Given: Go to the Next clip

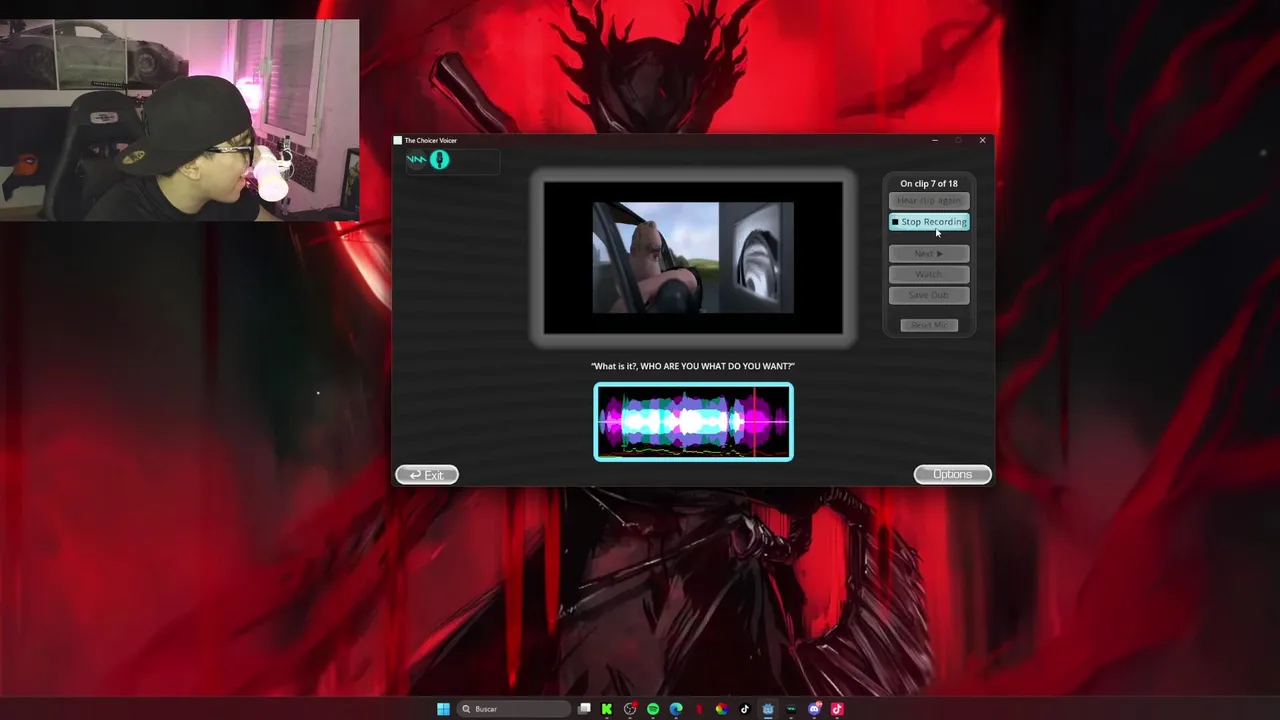Looking at the screenshot, I should click(x=929, y=254).
